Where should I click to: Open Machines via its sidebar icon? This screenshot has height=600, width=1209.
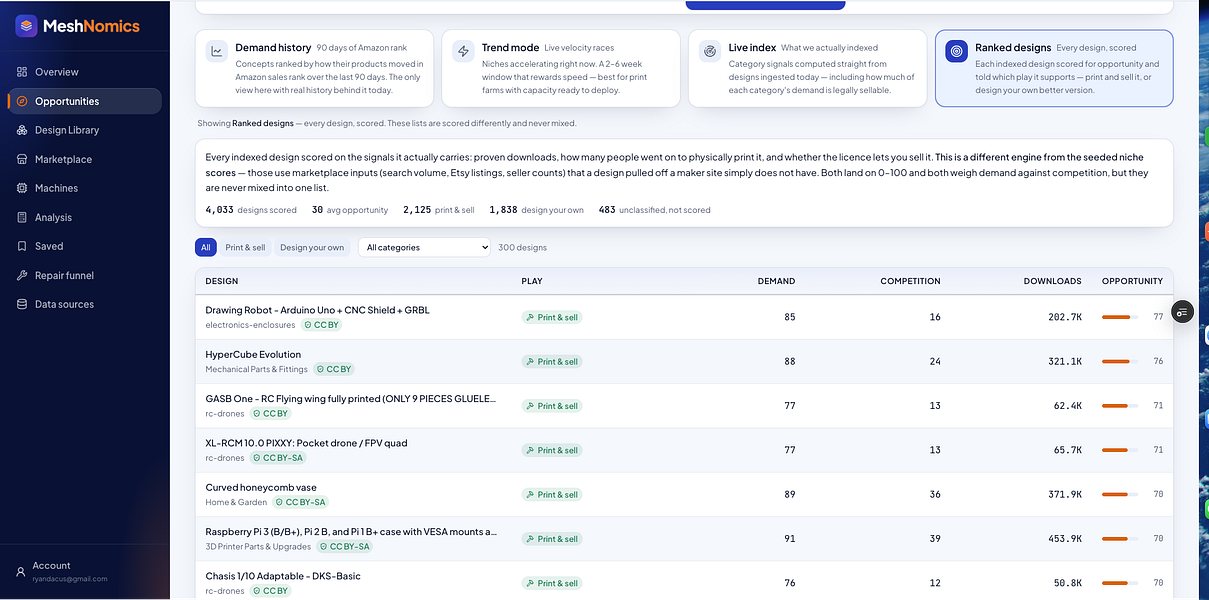coord(22,188)
